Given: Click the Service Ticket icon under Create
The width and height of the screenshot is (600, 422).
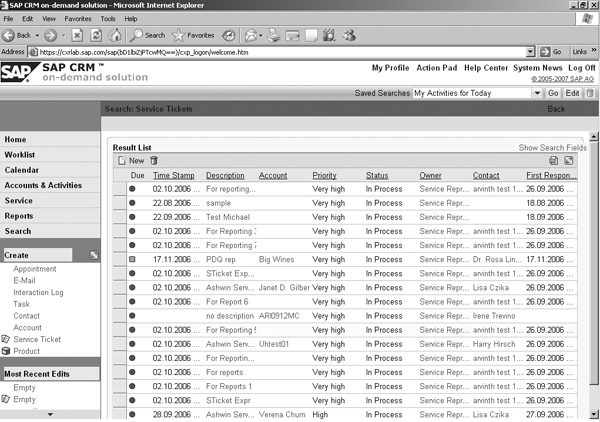Looking at the screenshot, I should tap(6, 340).
